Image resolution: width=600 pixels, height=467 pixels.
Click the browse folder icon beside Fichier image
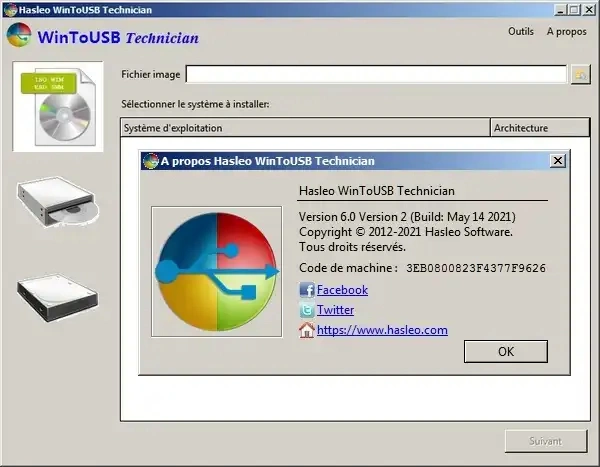click(579, 74)
